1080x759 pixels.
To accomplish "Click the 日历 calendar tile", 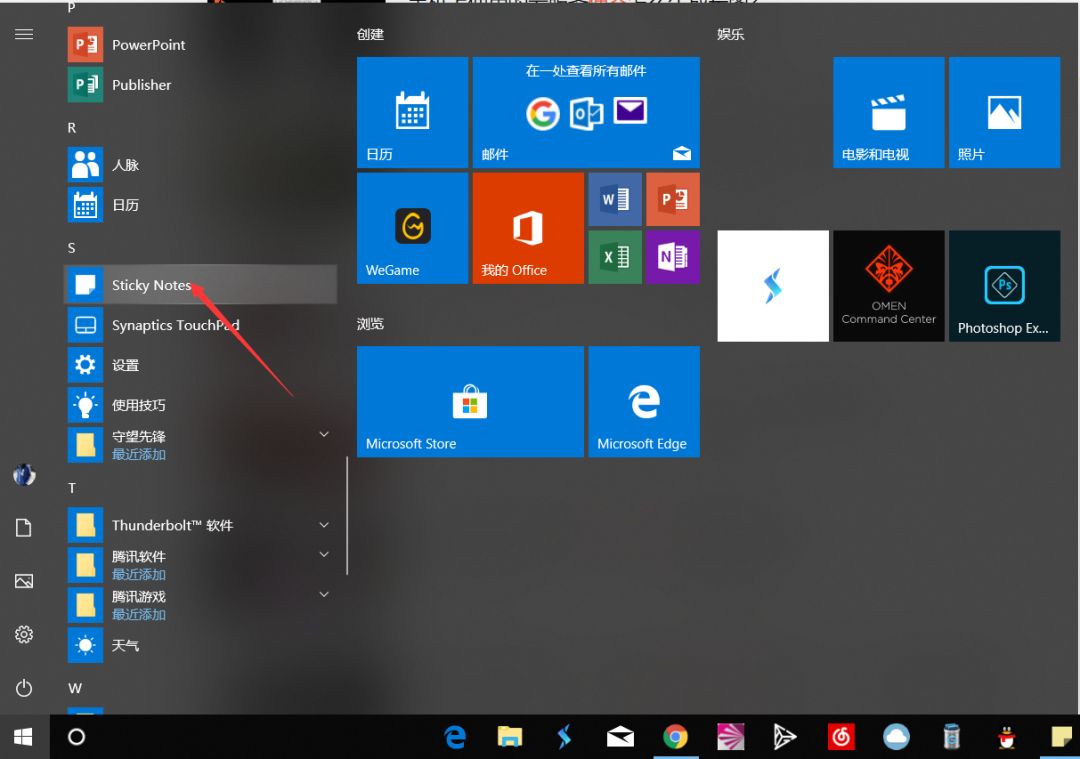I will tap(413, 112).
